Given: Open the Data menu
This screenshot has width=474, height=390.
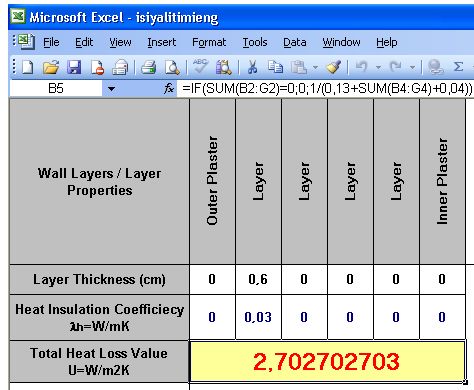Looking at the screenshot, I should click(295, 42).
